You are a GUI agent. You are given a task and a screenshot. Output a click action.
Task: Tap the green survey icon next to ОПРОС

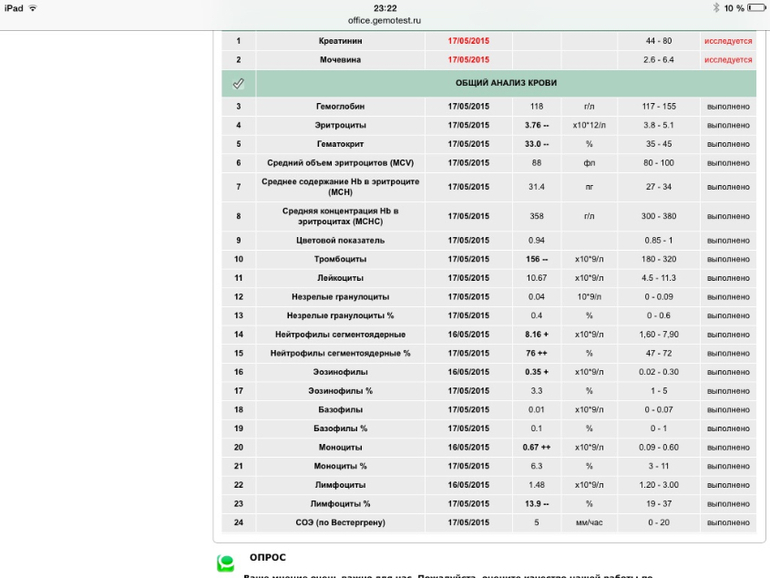[x=227, y=563]
